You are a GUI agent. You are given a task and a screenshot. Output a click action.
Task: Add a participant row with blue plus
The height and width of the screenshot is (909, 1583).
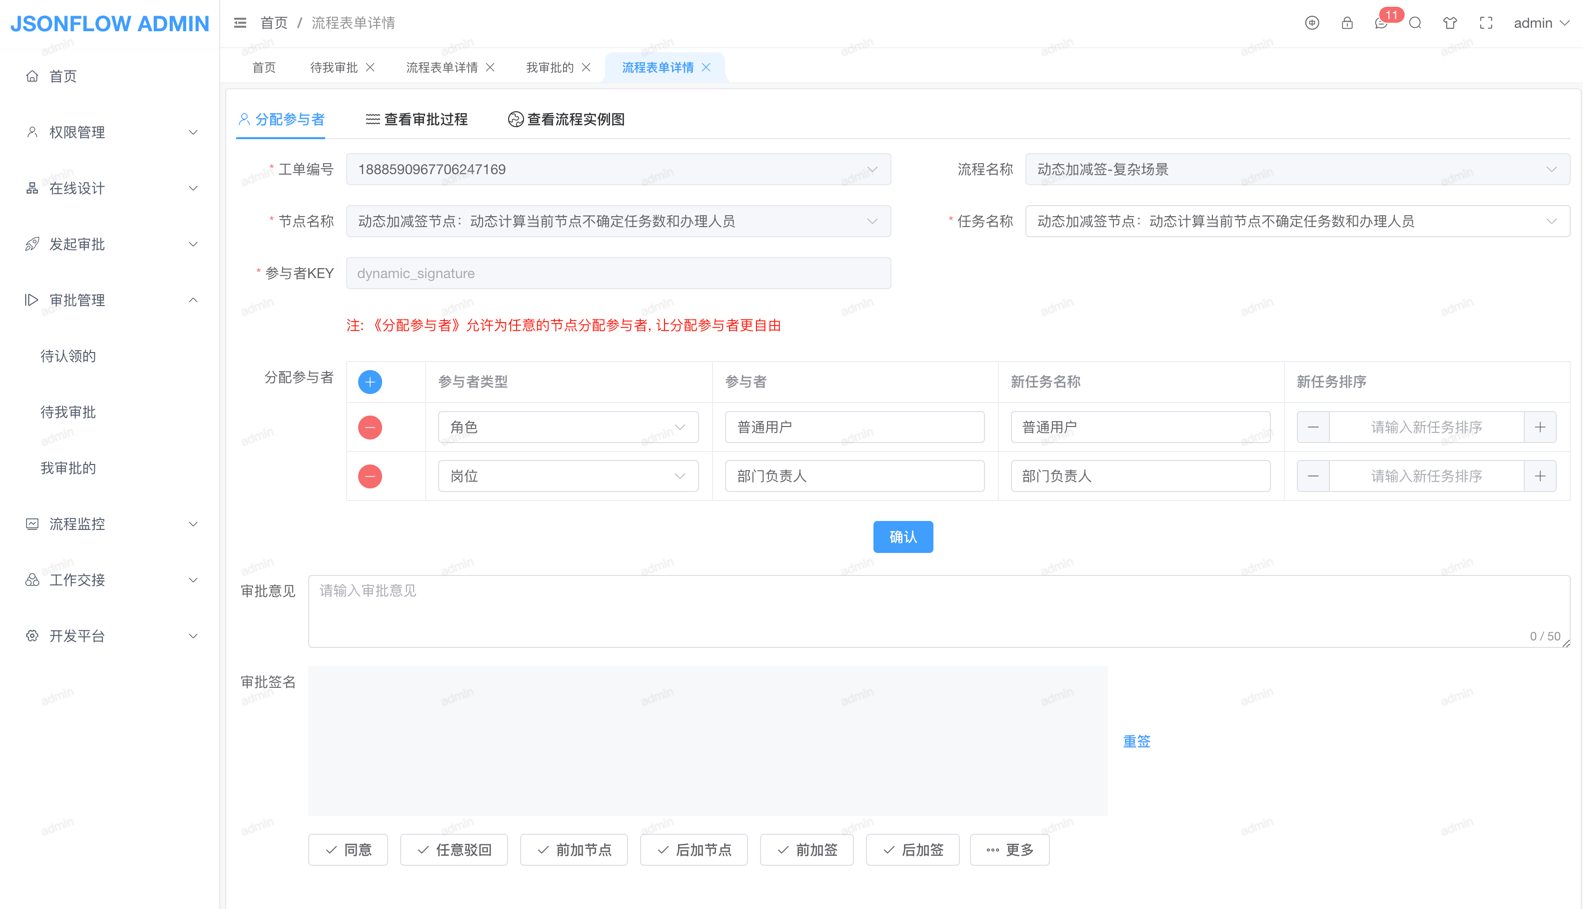pyautogui.click(x=370, y=382)
